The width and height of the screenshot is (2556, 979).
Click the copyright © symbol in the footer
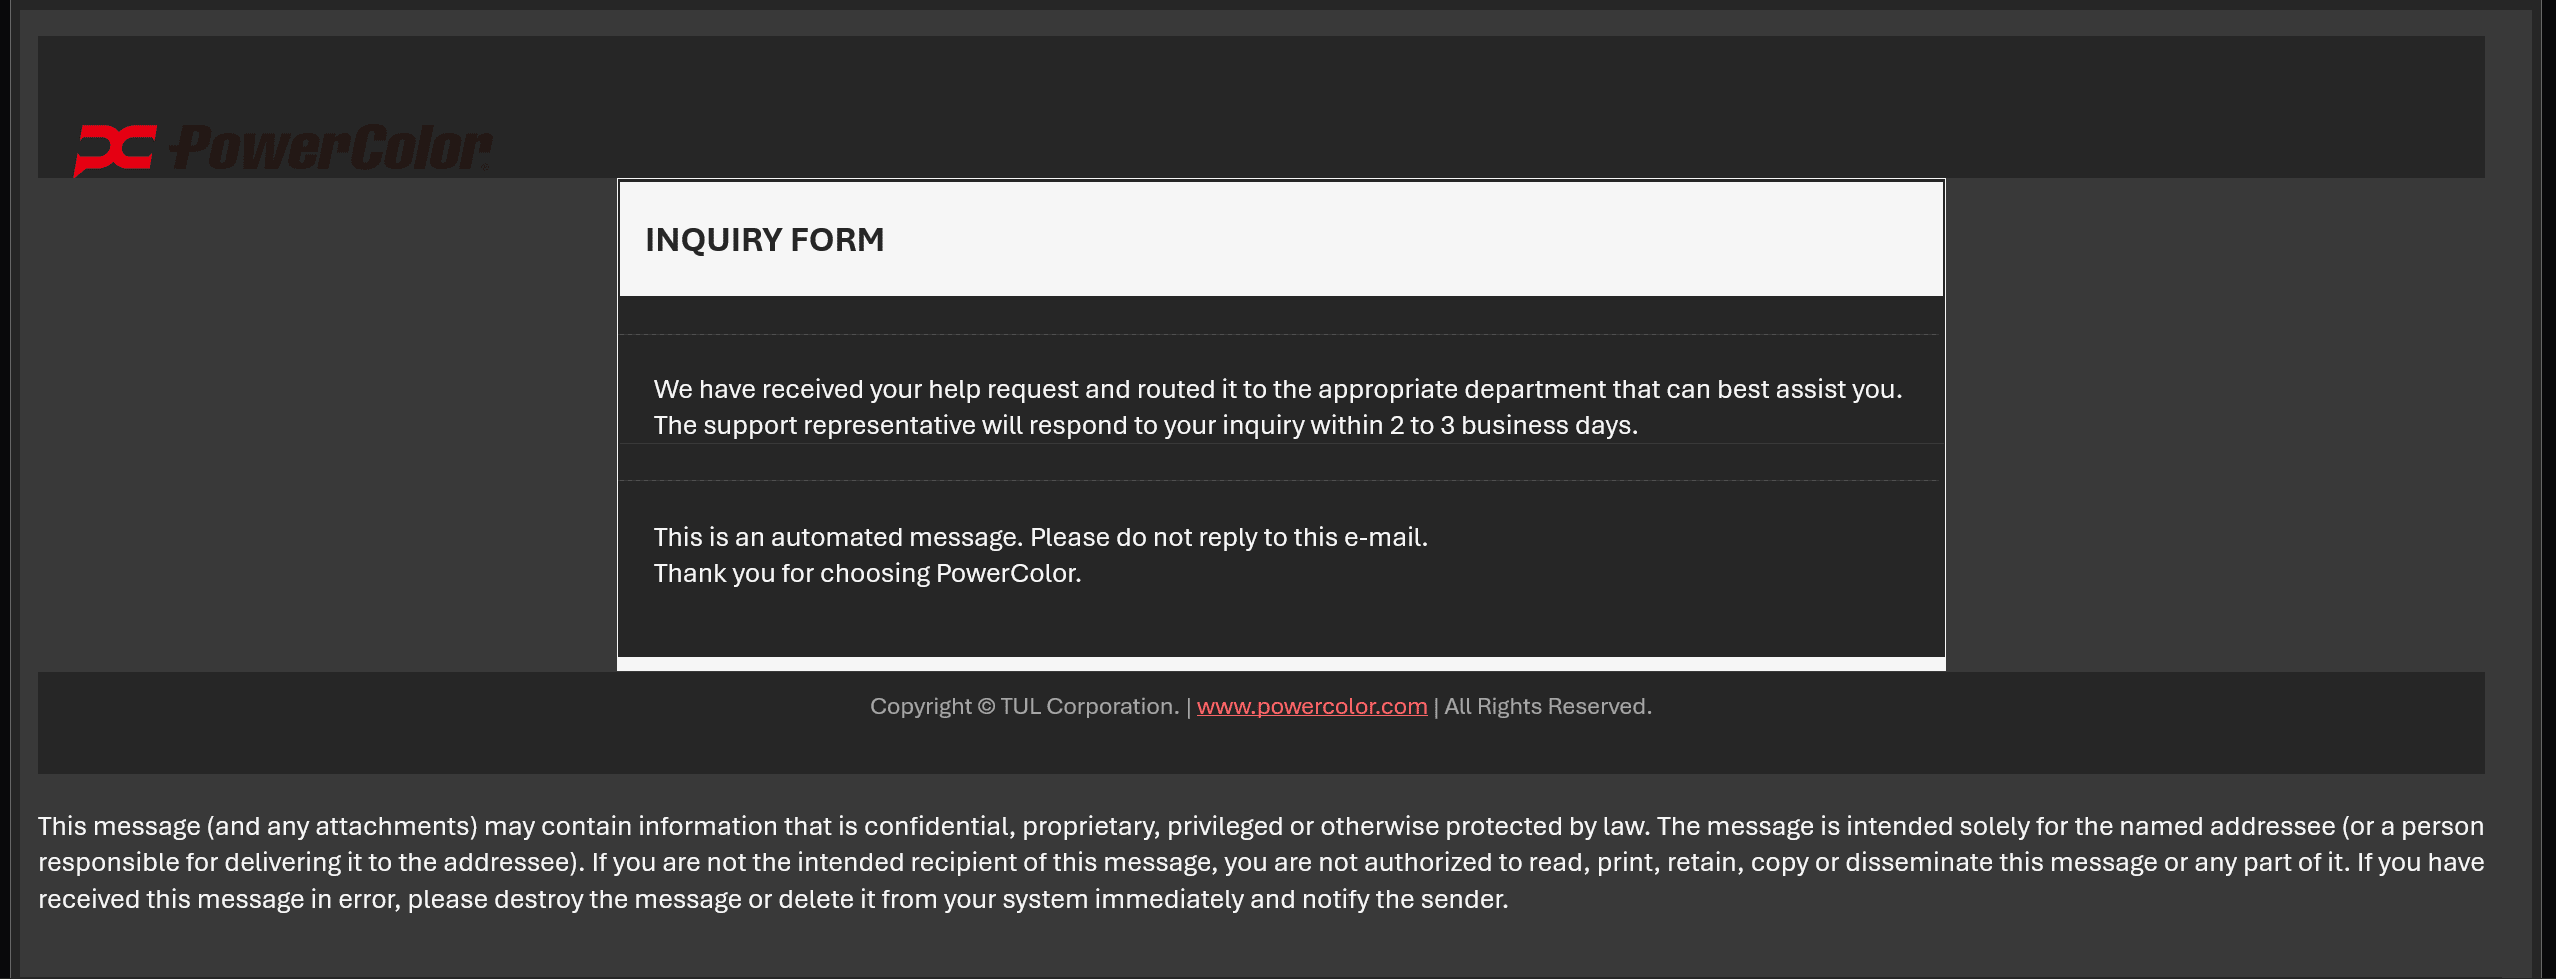pos(986,706)
